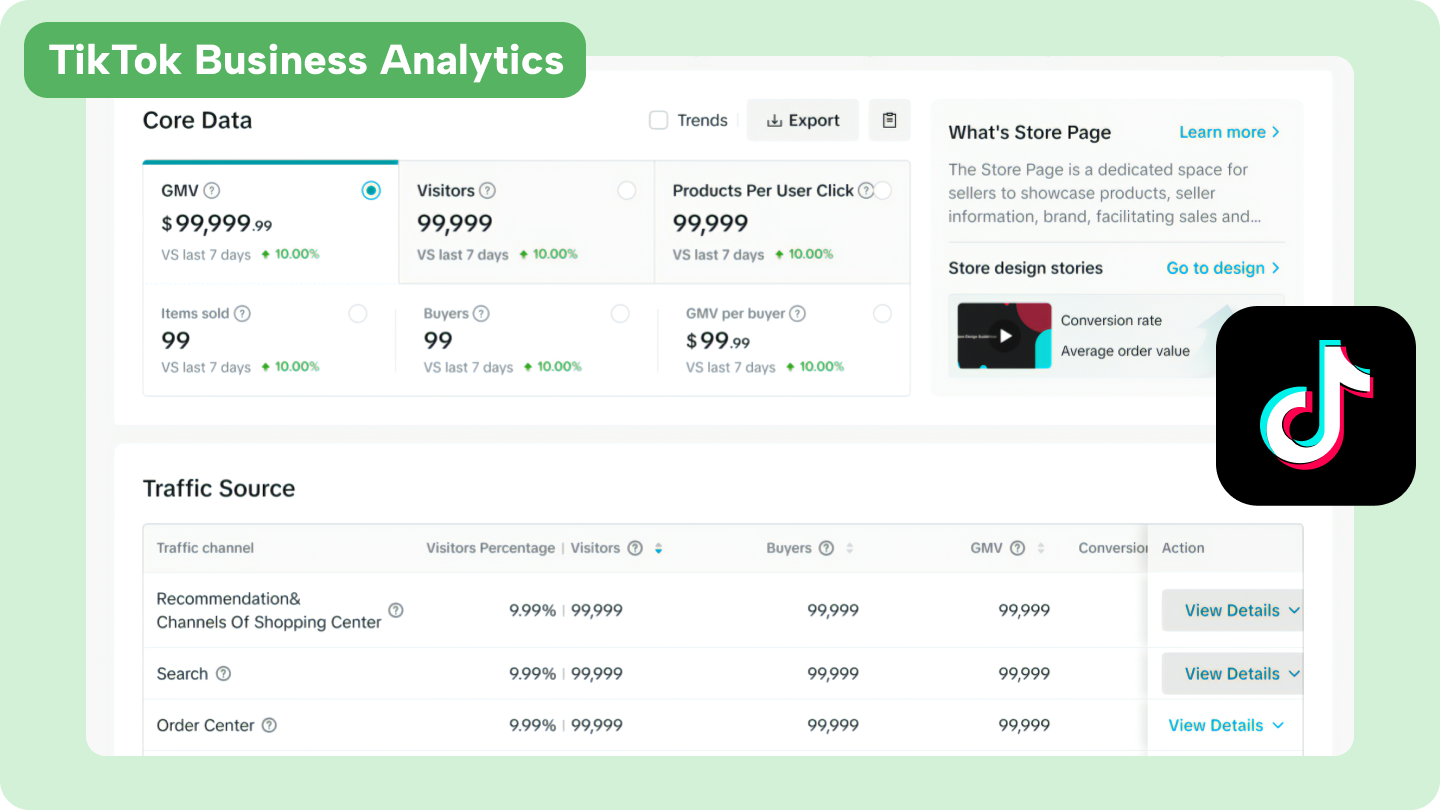Click the Export button
Image resolution: width=1440 pixels, height=810 pixels.
click(802, 119)
